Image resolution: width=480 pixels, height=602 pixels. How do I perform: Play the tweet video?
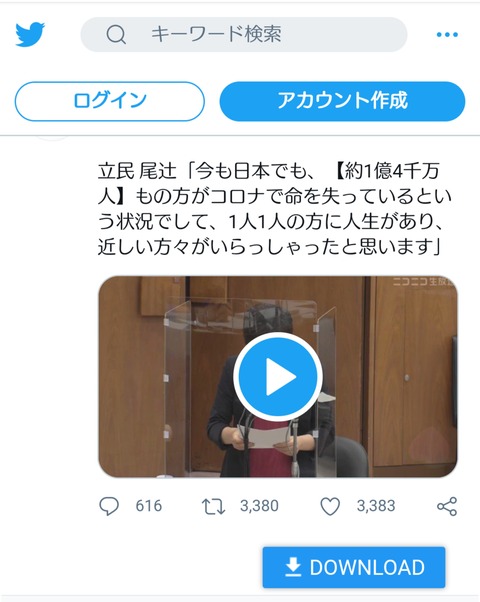(x=278, y=376)
